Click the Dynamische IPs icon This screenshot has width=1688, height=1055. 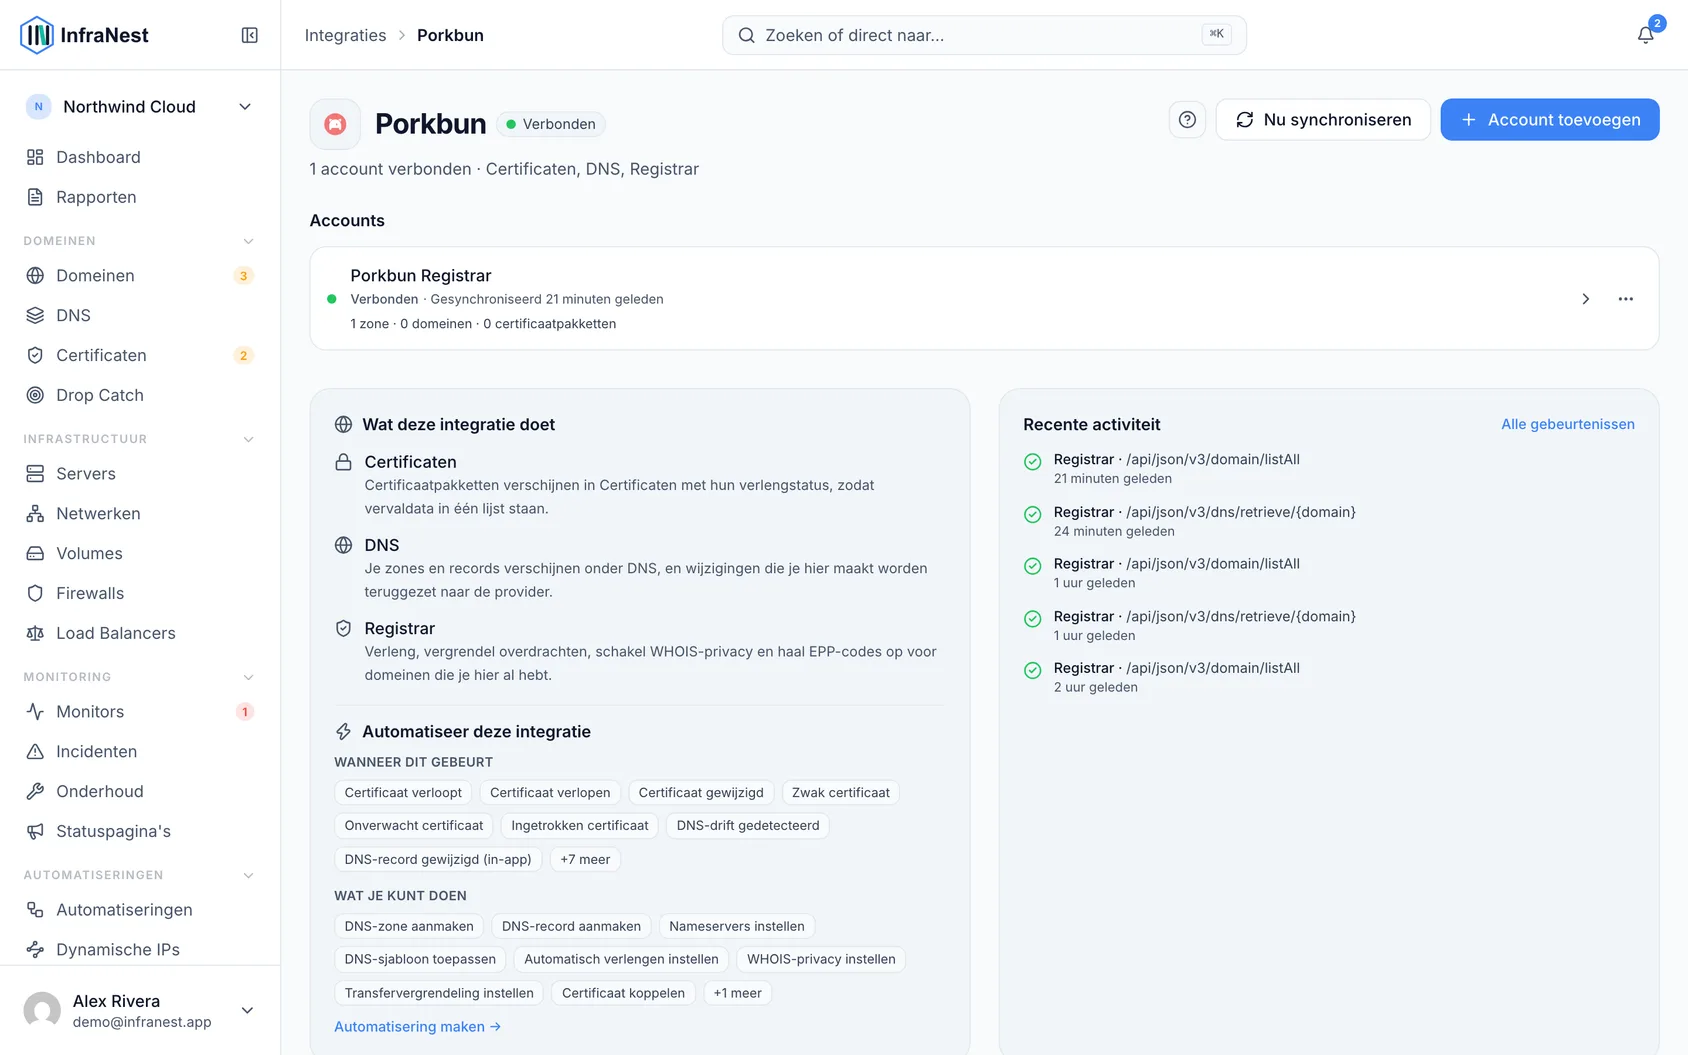tap(35, 949)
